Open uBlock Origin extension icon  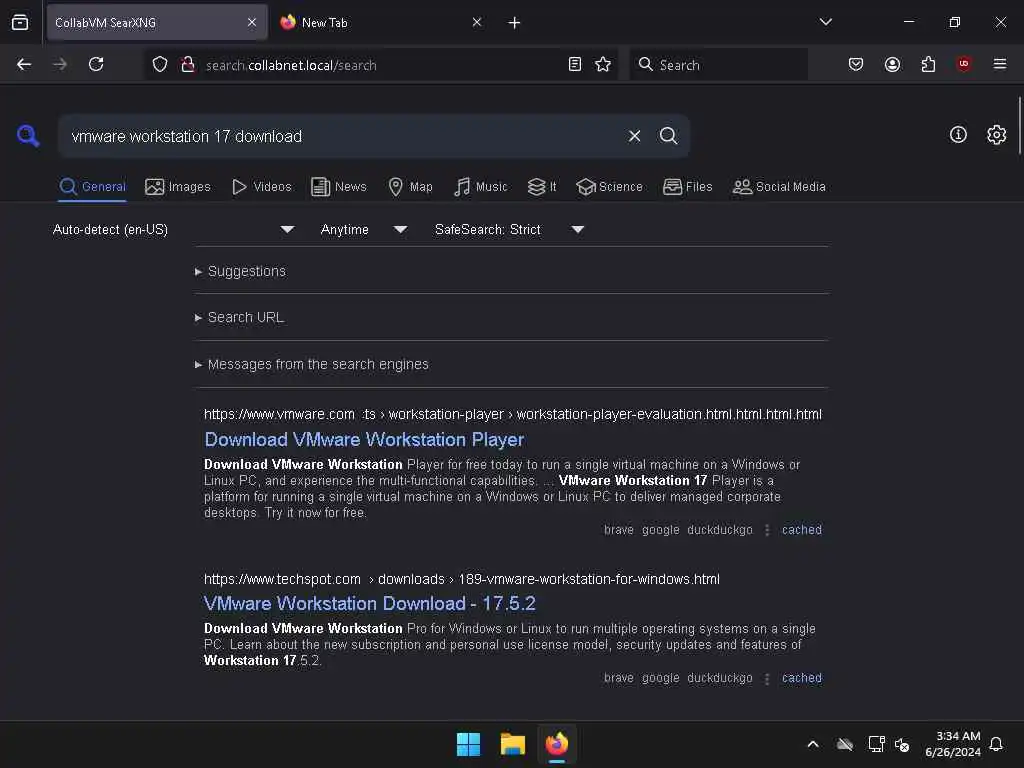[963, 64]
